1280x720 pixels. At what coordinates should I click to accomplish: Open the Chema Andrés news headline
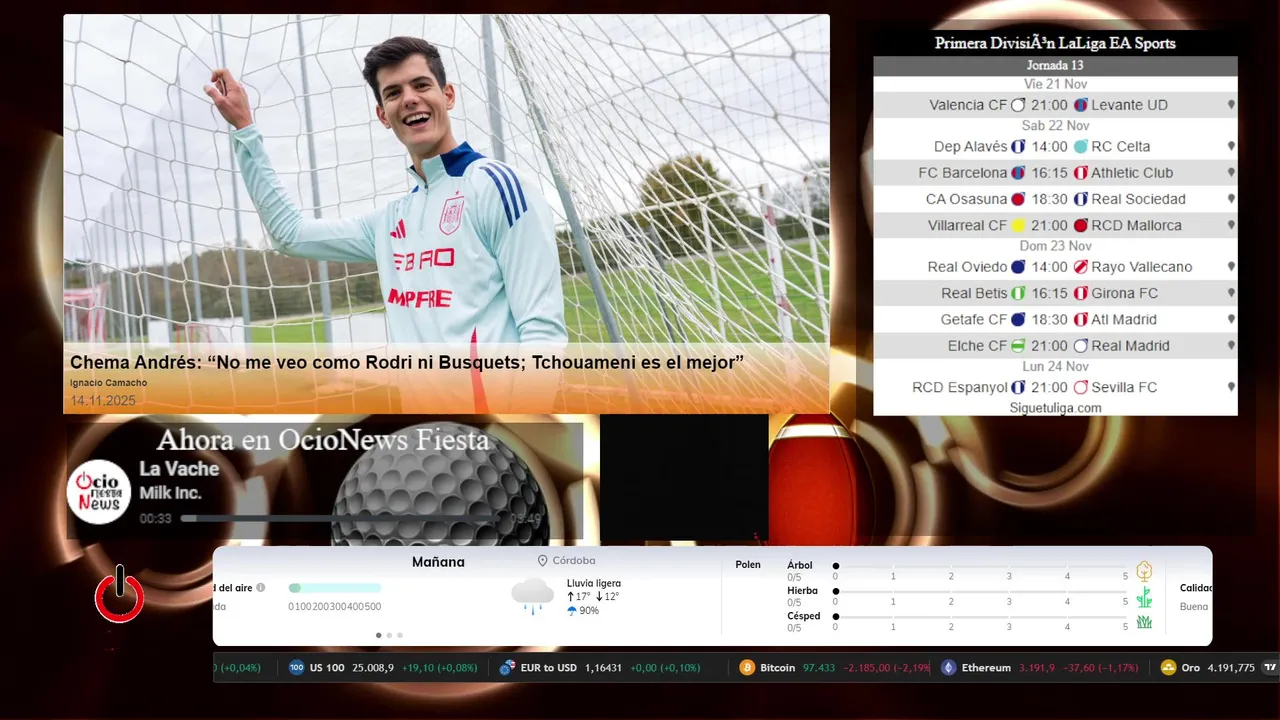(x=407, y=362)
